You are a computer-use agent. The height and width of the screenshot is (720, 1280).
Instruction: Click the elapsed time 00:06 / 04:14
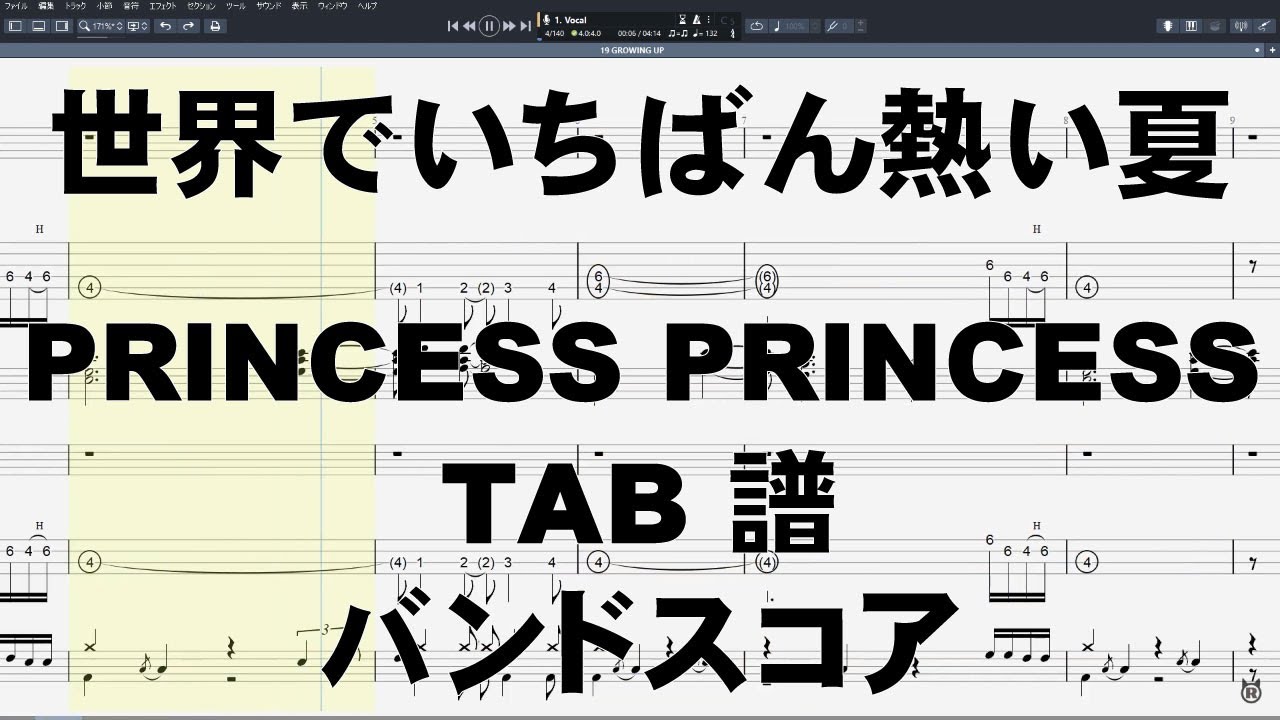click(641, 33)
